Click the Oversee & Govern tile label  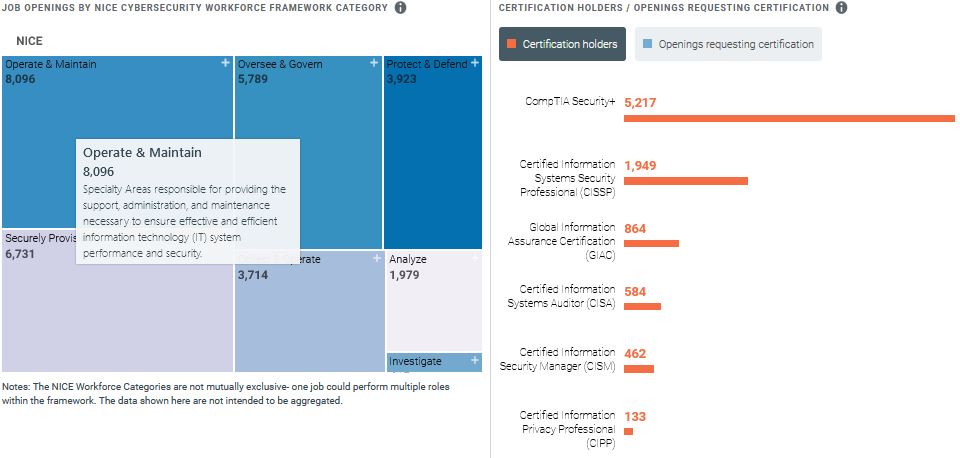(280, 65)
